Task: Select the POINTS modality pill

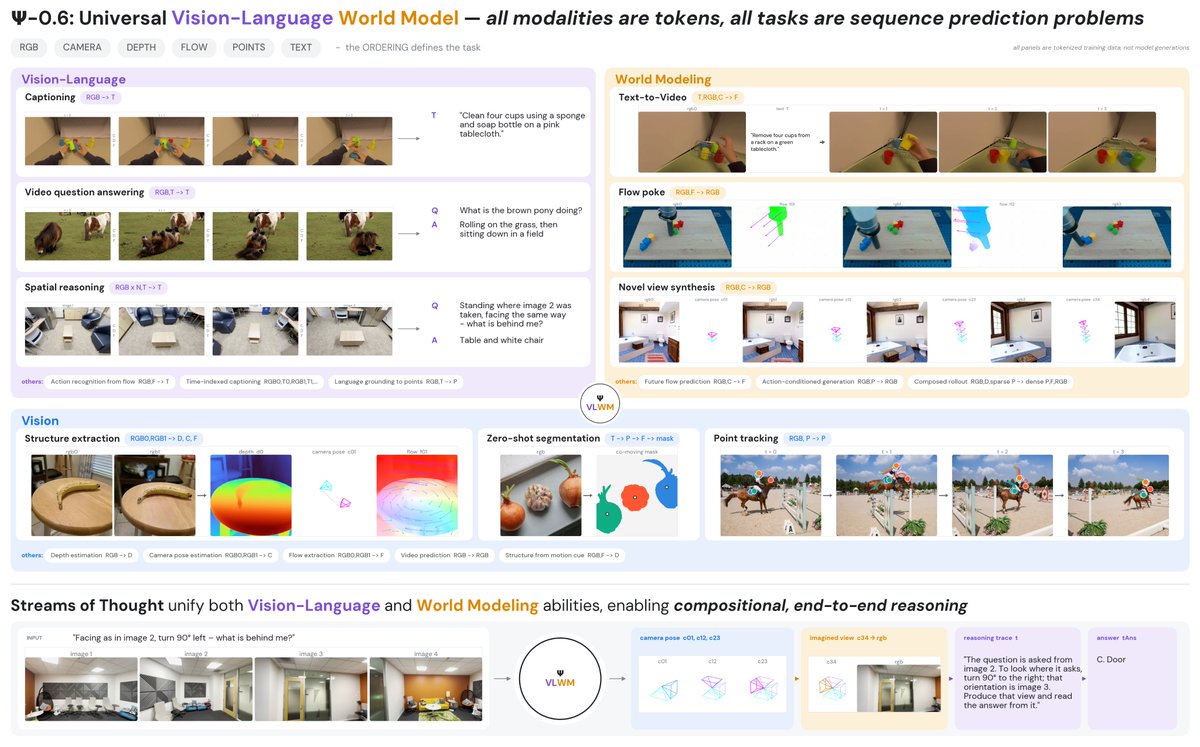Action: point(248,47)
